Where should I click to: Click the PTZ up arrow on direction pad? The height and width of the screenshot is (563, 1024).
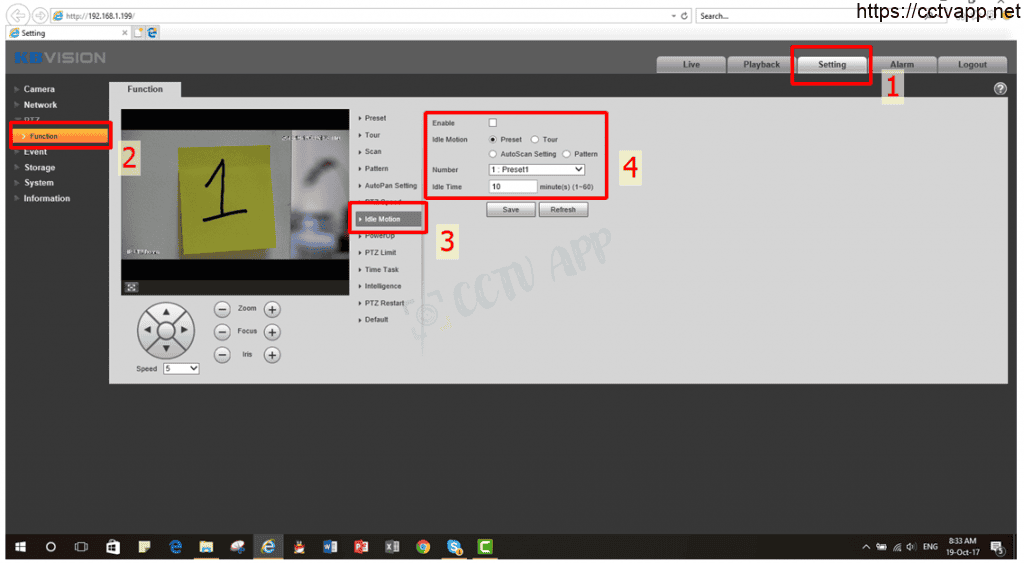click(166, 312)
